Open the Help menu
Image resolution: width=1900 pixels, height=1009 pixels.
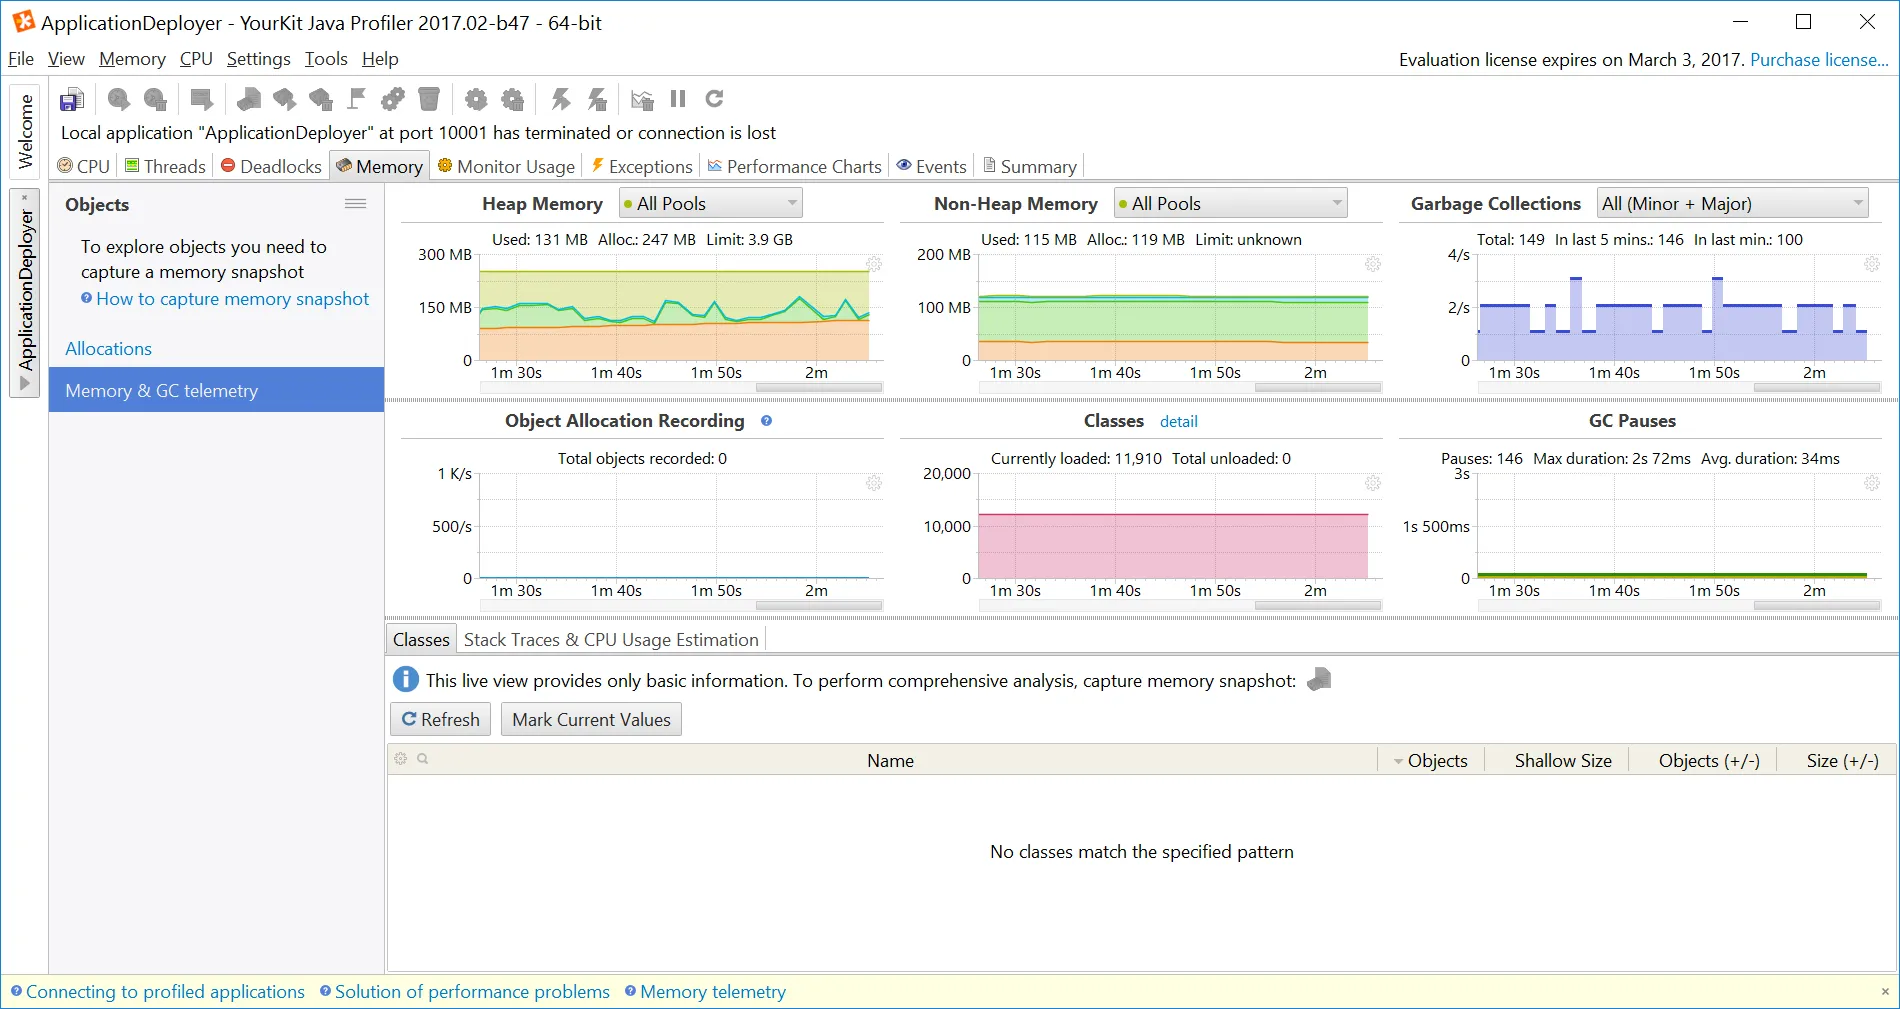point(380,59)
